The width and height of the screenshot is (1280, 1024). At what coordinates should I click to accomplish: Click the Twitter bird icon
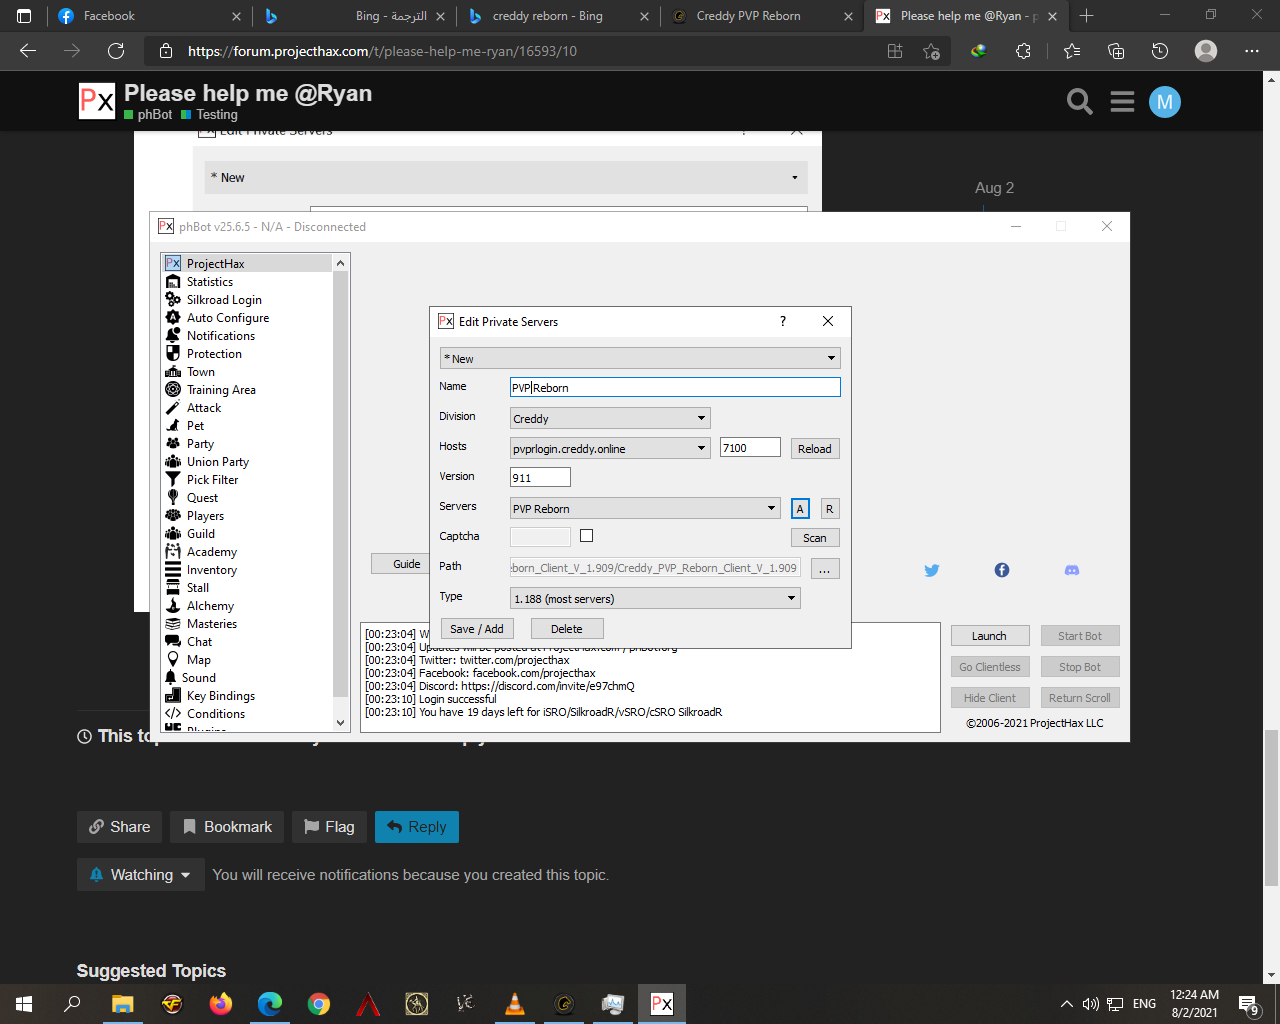[x=931, y=570]
